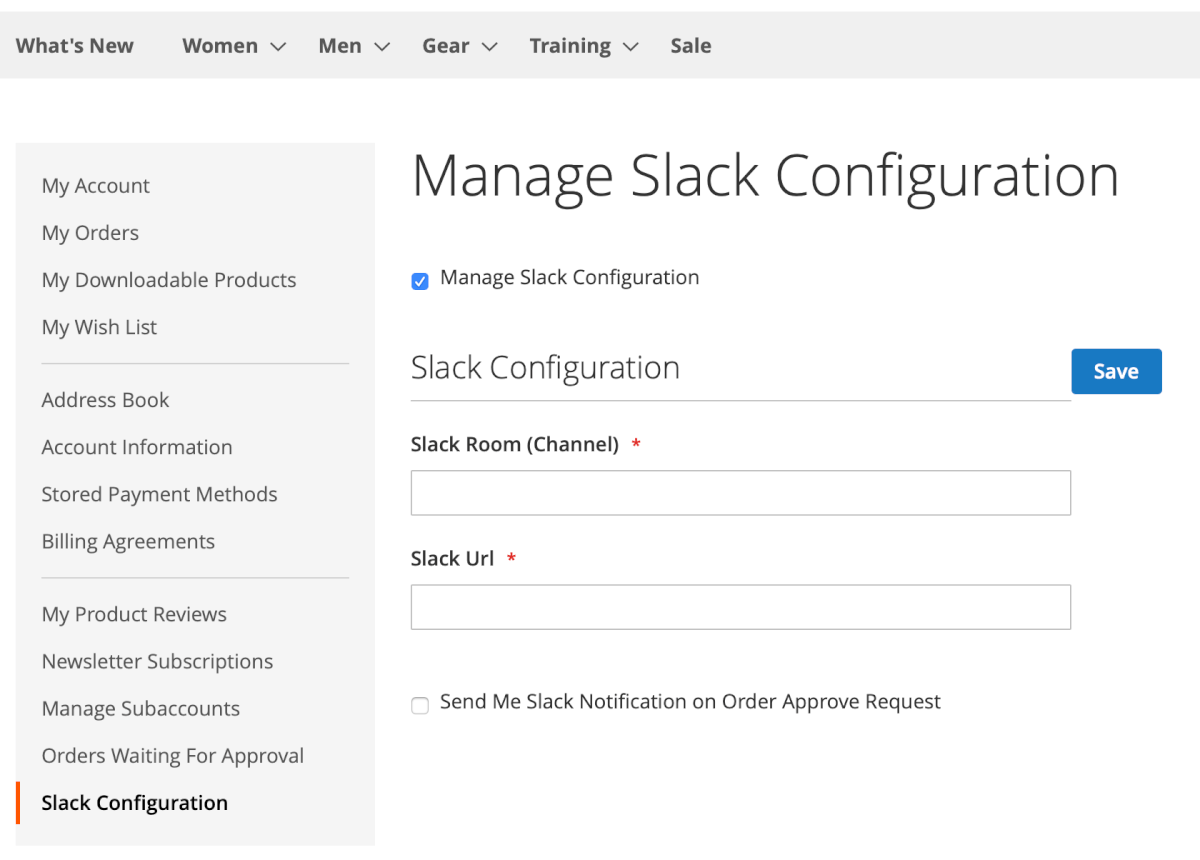This screenshot has width=1200, height=860.
Task: Open Orders Waiting For Approval
Action: coord(173,756)
